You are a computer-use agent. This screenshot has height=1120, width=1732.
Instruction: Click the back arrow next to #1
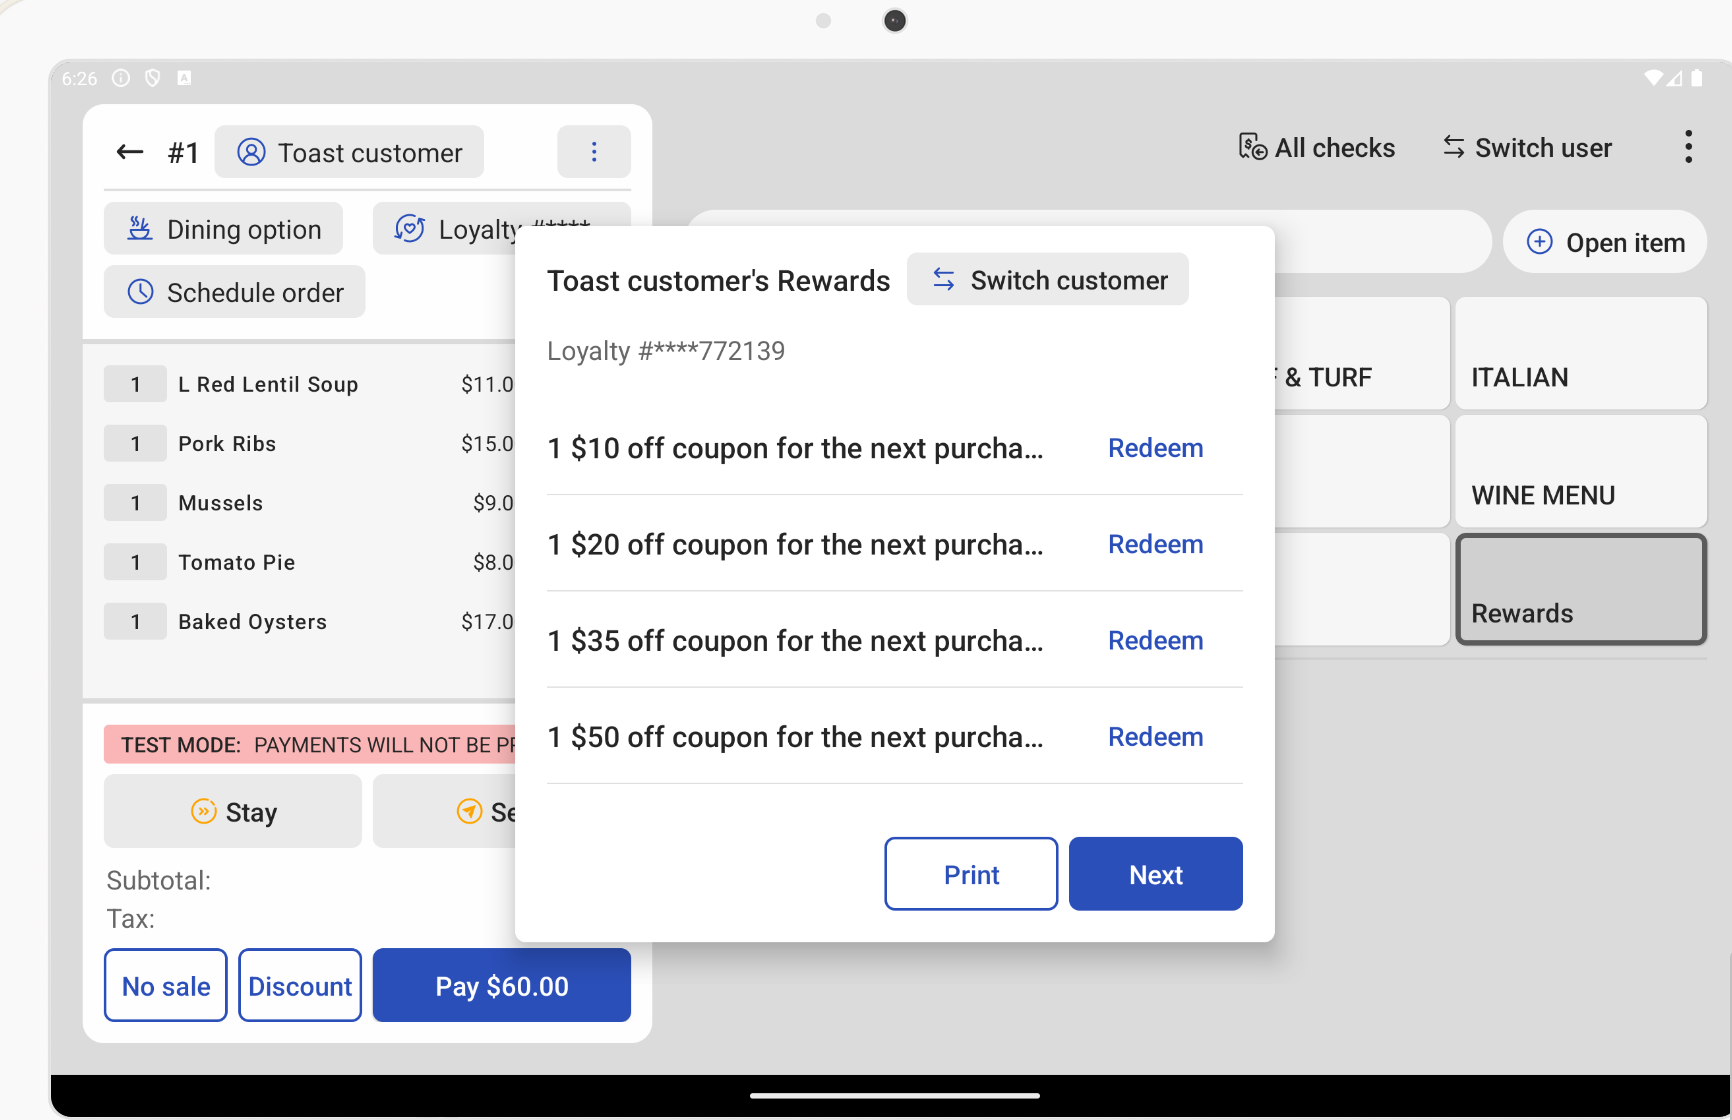click(130, 152)
